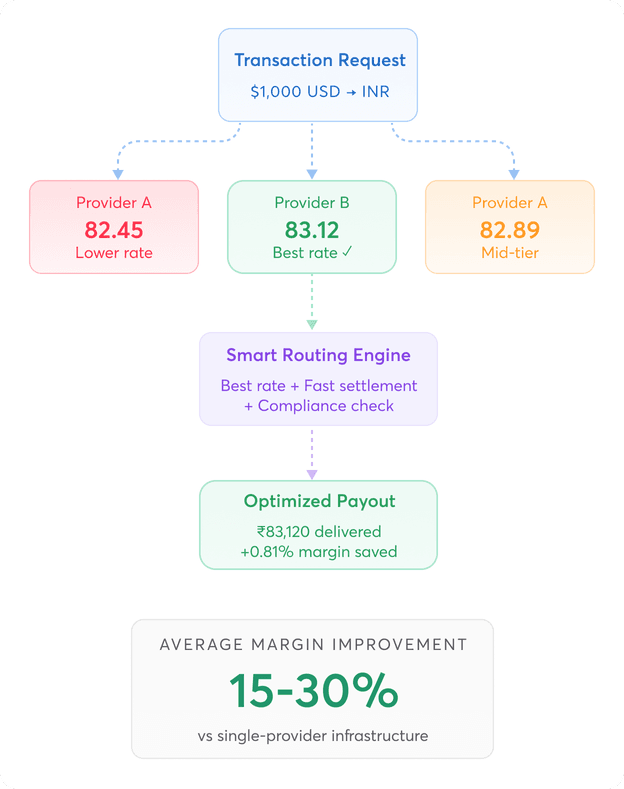Screen dimensions: 624x789
Task: Click the rupee symbol in the delivered amount
Action: (260, 532)
